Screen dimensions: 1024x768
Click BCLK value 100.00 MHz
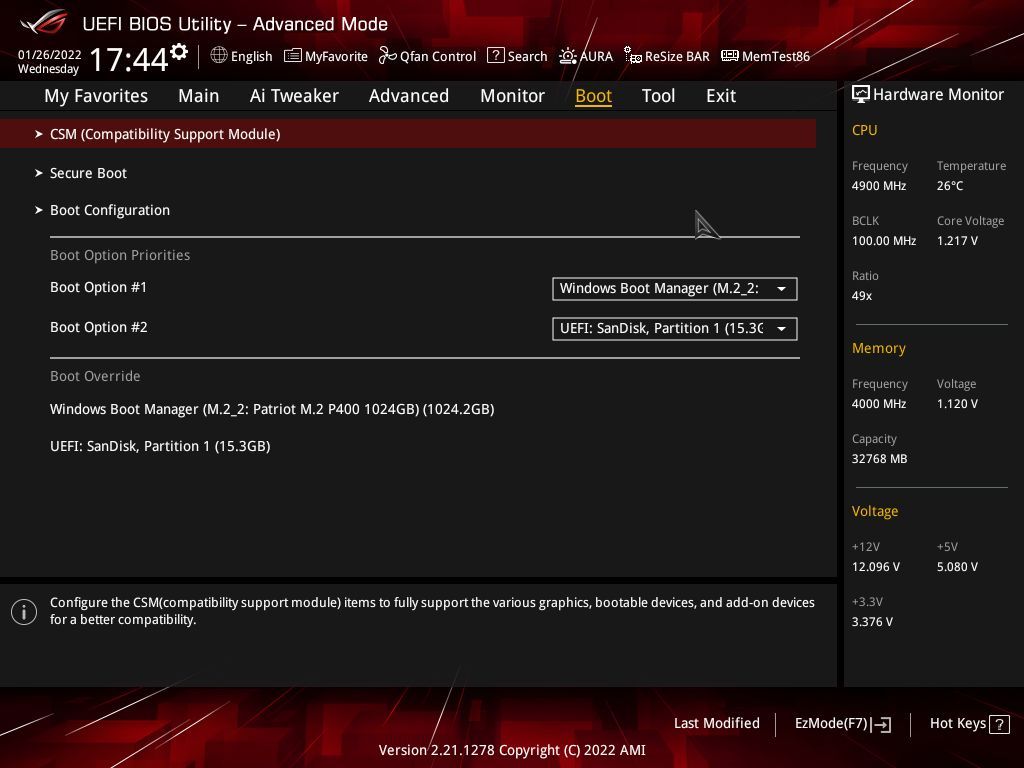[x=884, y=241]
